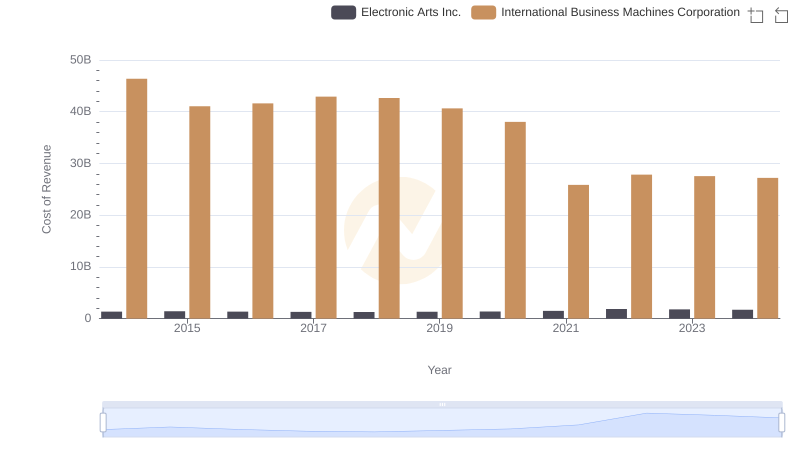800x461 pixels.
Task: Select the left handle of range slider
Action: coord(103,423)
